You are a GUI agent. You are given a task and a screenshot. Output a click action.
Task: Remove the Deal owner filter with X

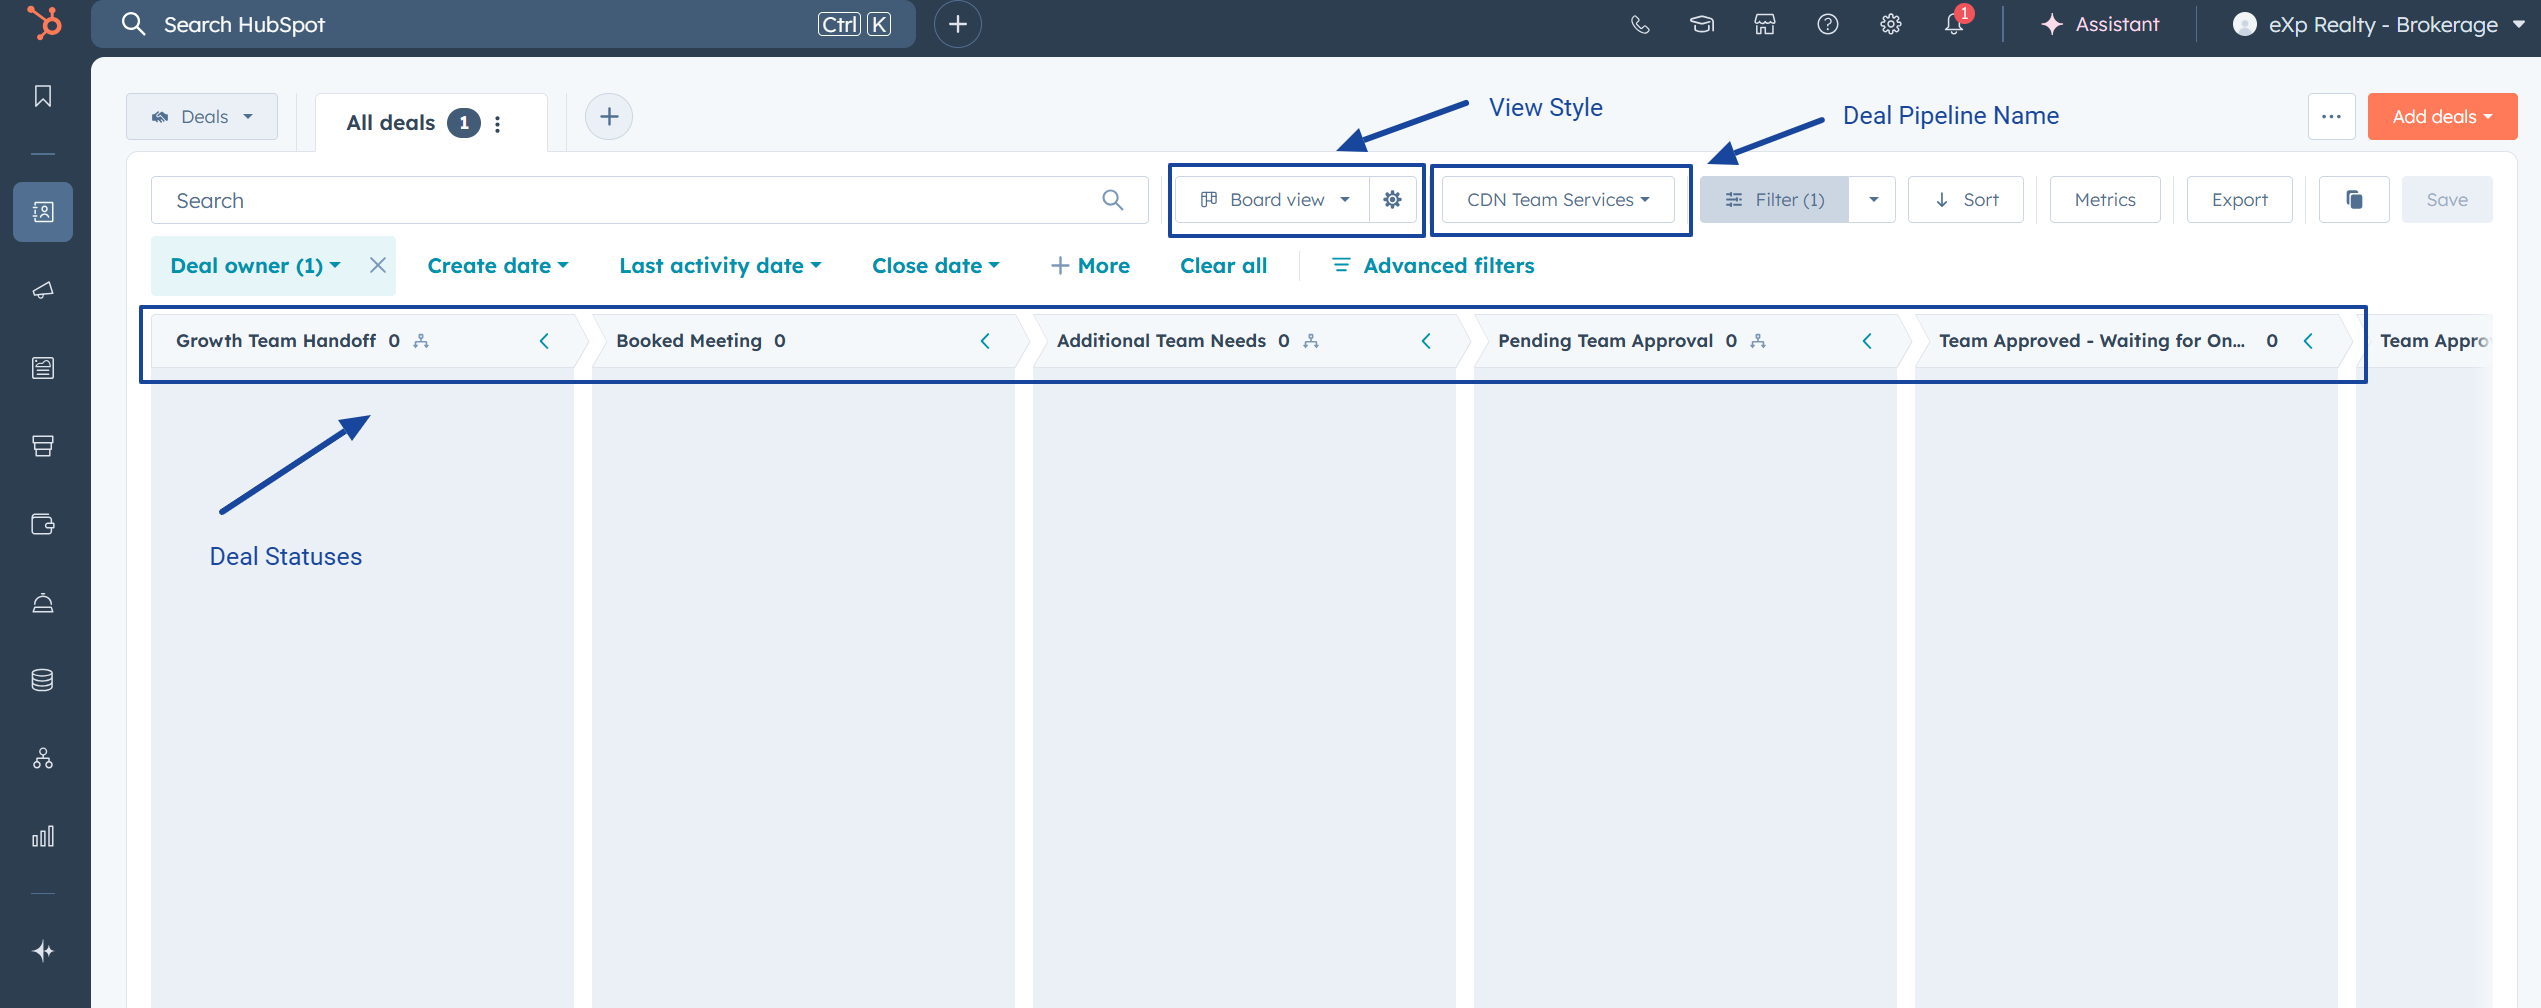coord(378,265)
